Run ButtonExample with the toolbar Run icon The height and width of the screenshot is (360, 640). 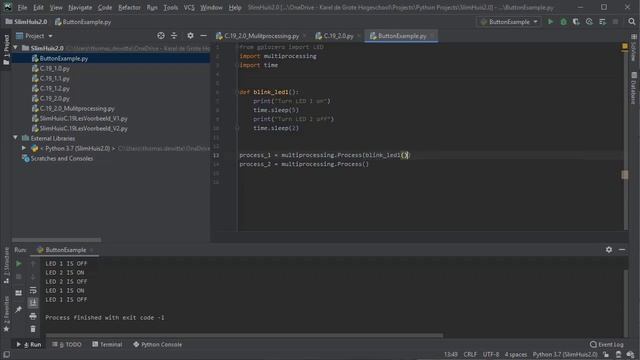[550, 22]
